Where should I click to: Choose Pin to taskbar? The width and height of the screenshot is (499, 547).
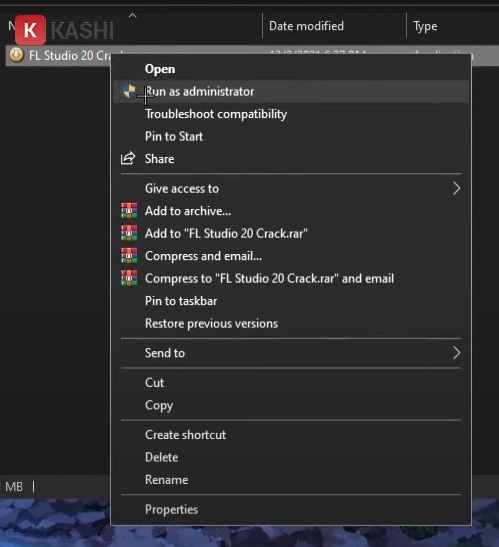tap(291, 301)
